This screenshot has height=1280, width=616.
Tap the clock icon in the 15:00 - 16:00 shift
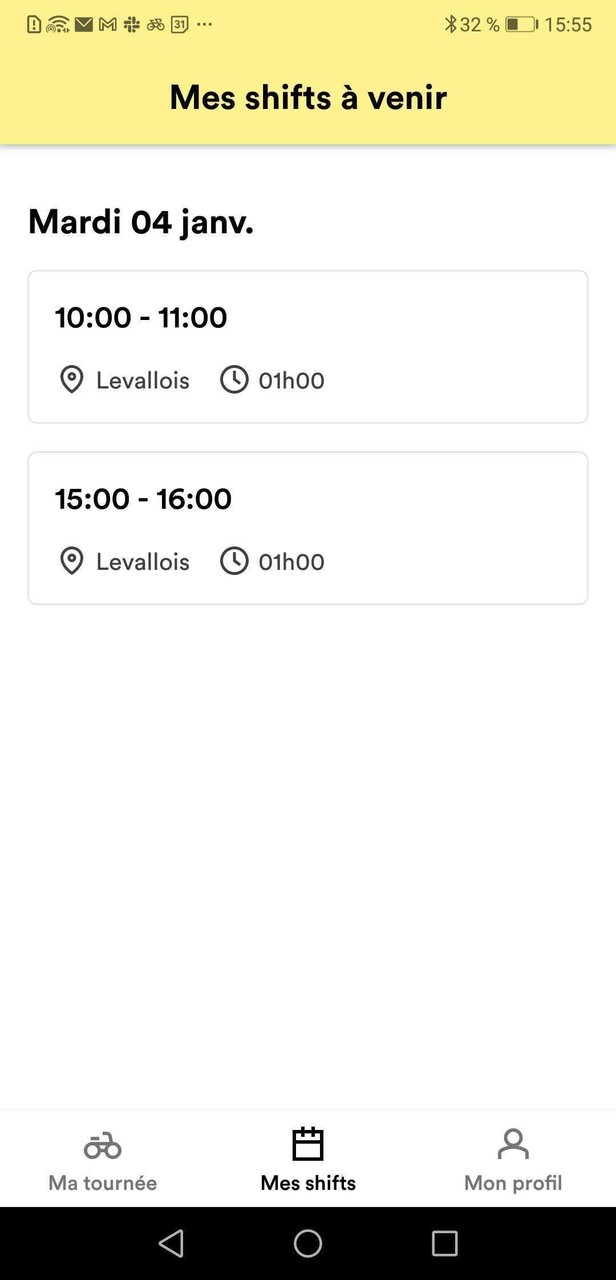click(x=234, y=561)
